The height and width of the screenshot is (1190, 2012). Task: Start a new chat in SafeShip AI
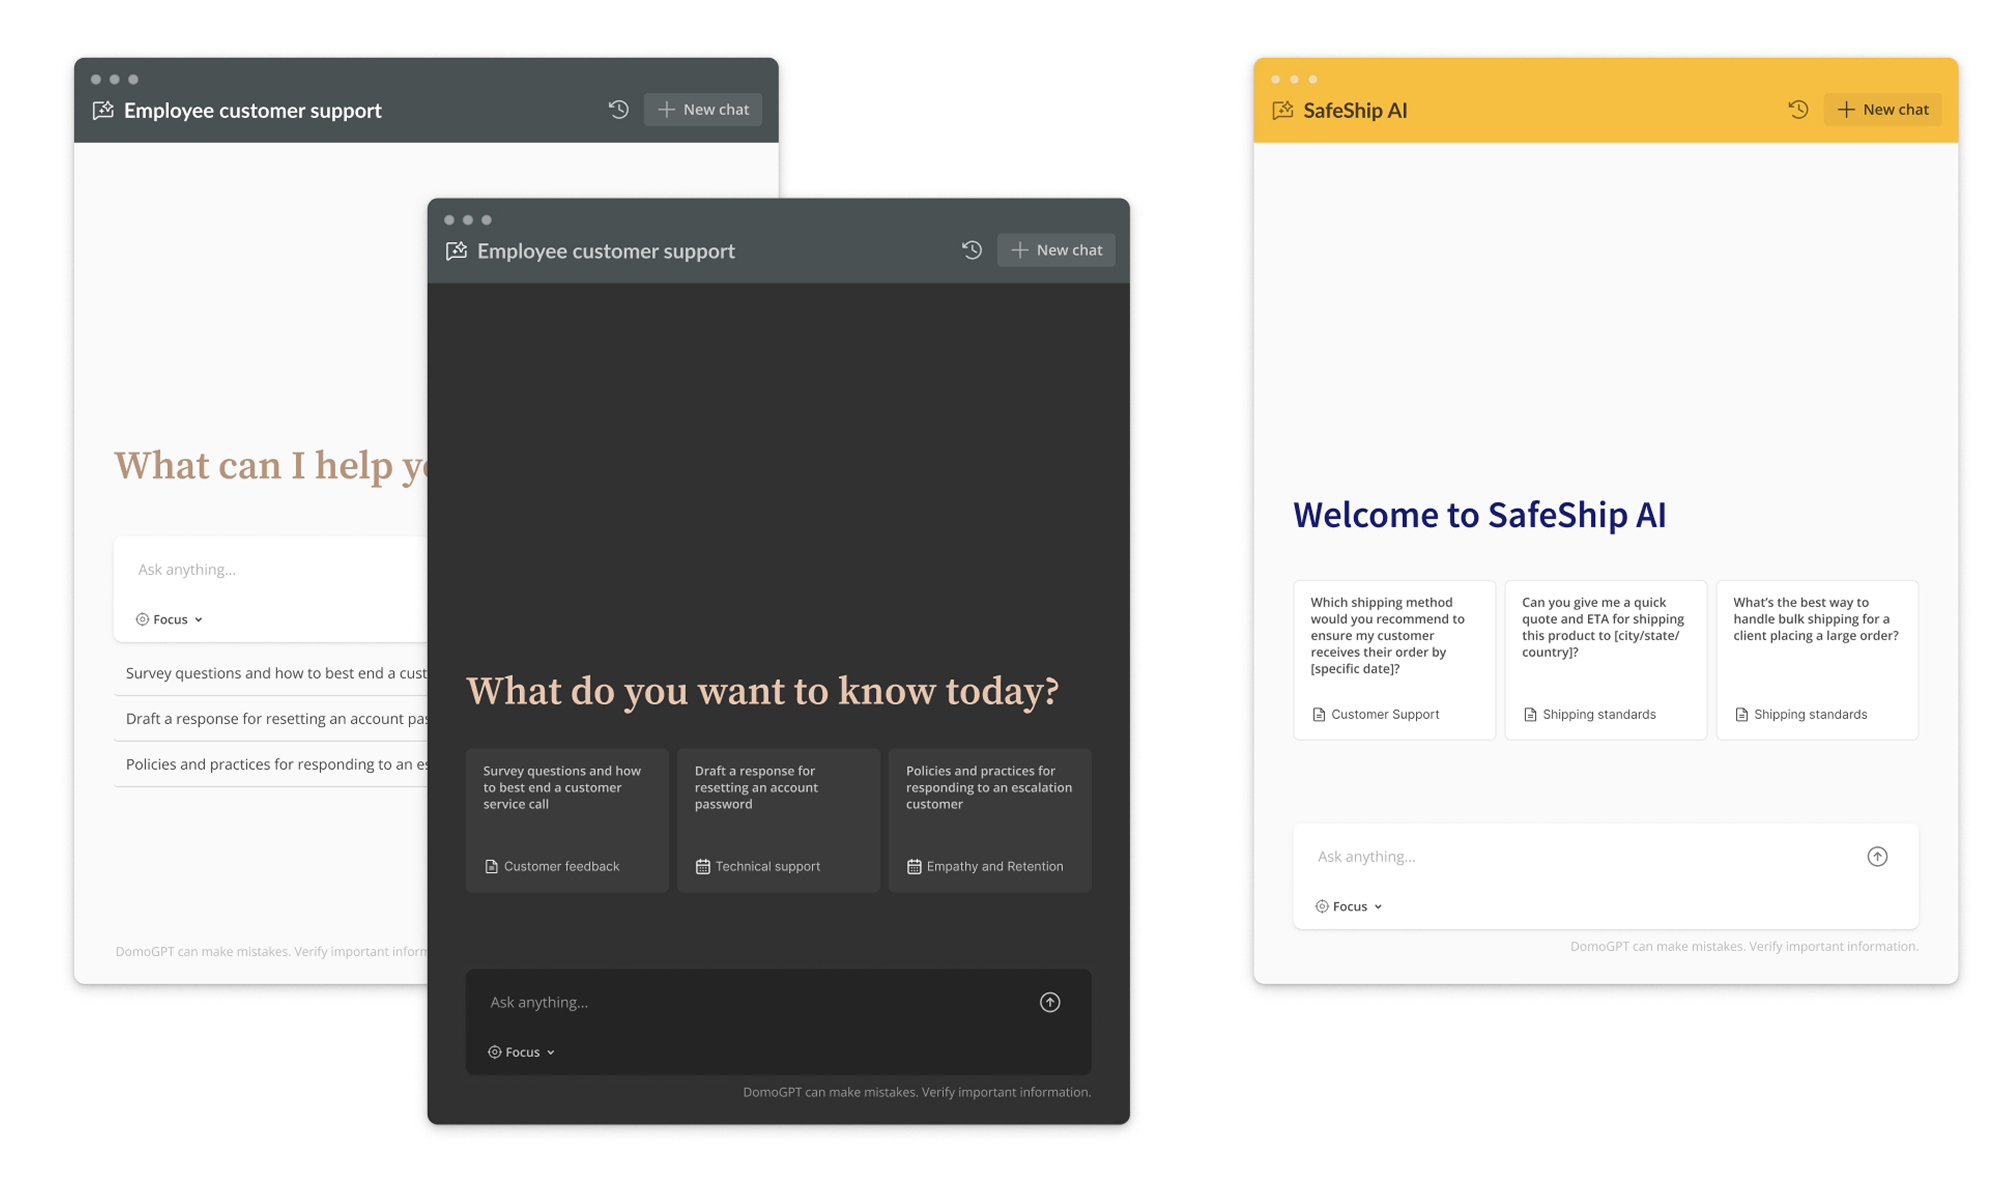pos(1883,110)
